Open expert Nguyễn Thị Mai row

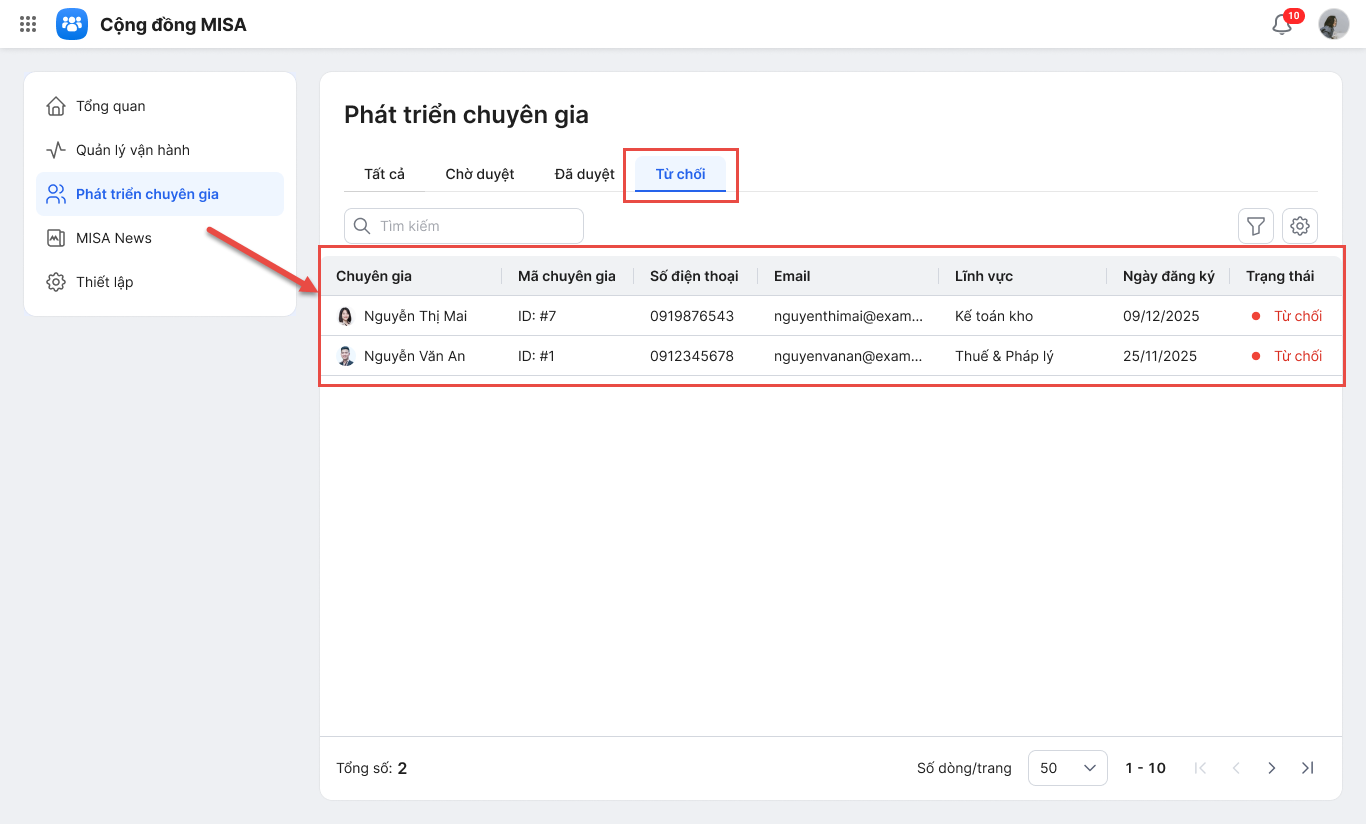click(x=415, y=316)
